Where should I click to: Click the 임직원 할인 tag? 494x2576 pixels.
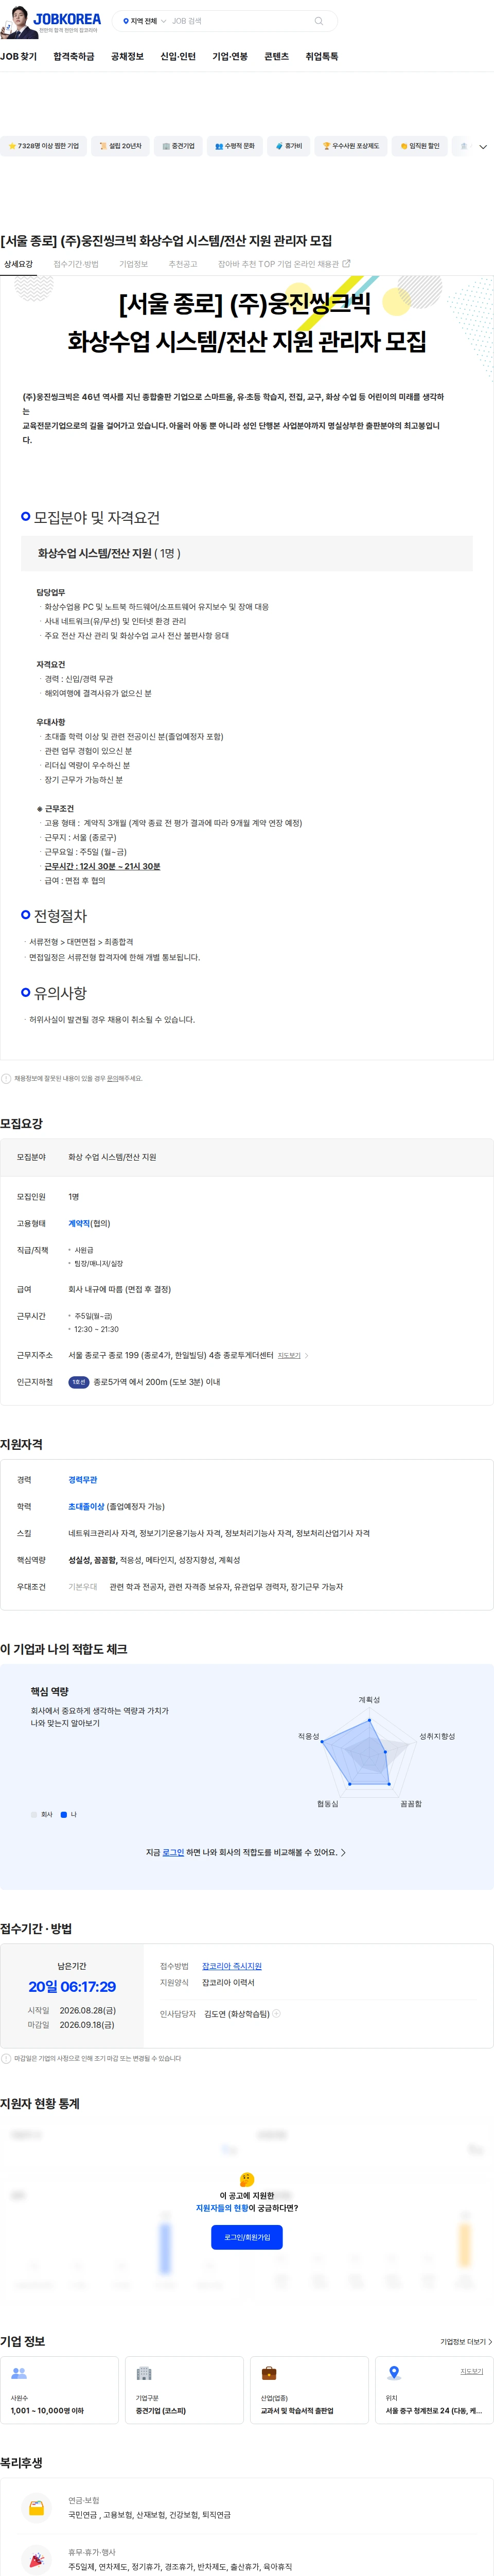click(419, 146)
